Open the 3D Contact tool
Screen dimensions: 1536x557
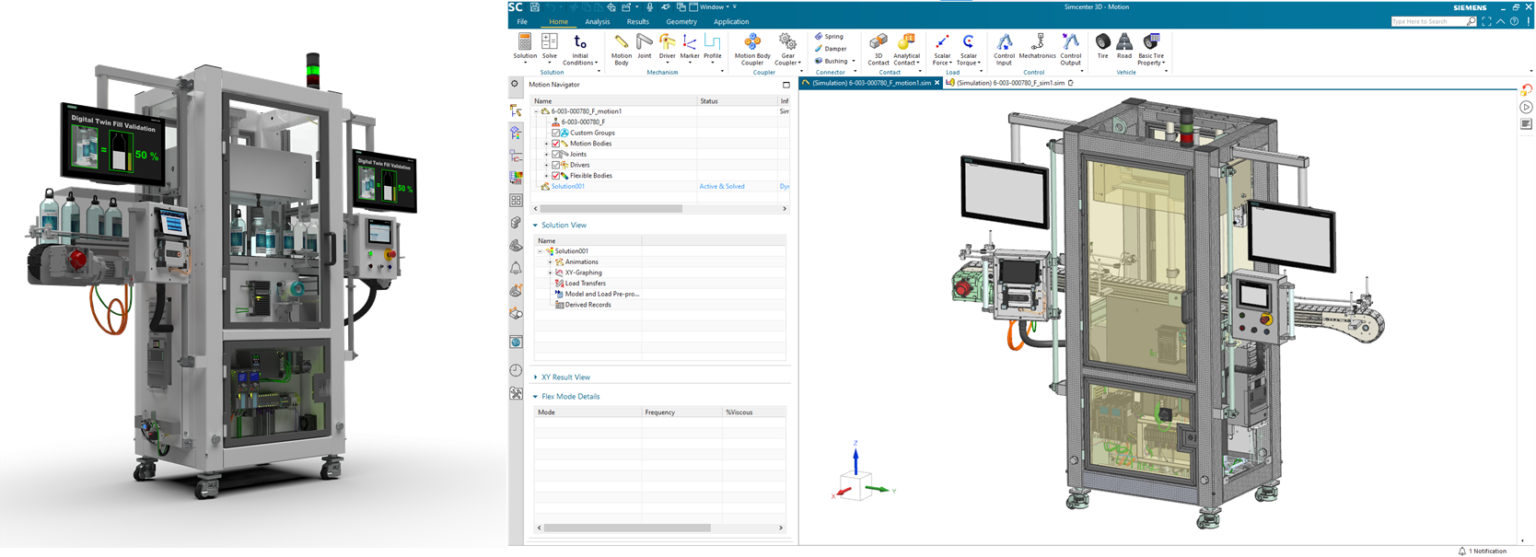click(x=878, y=43)
